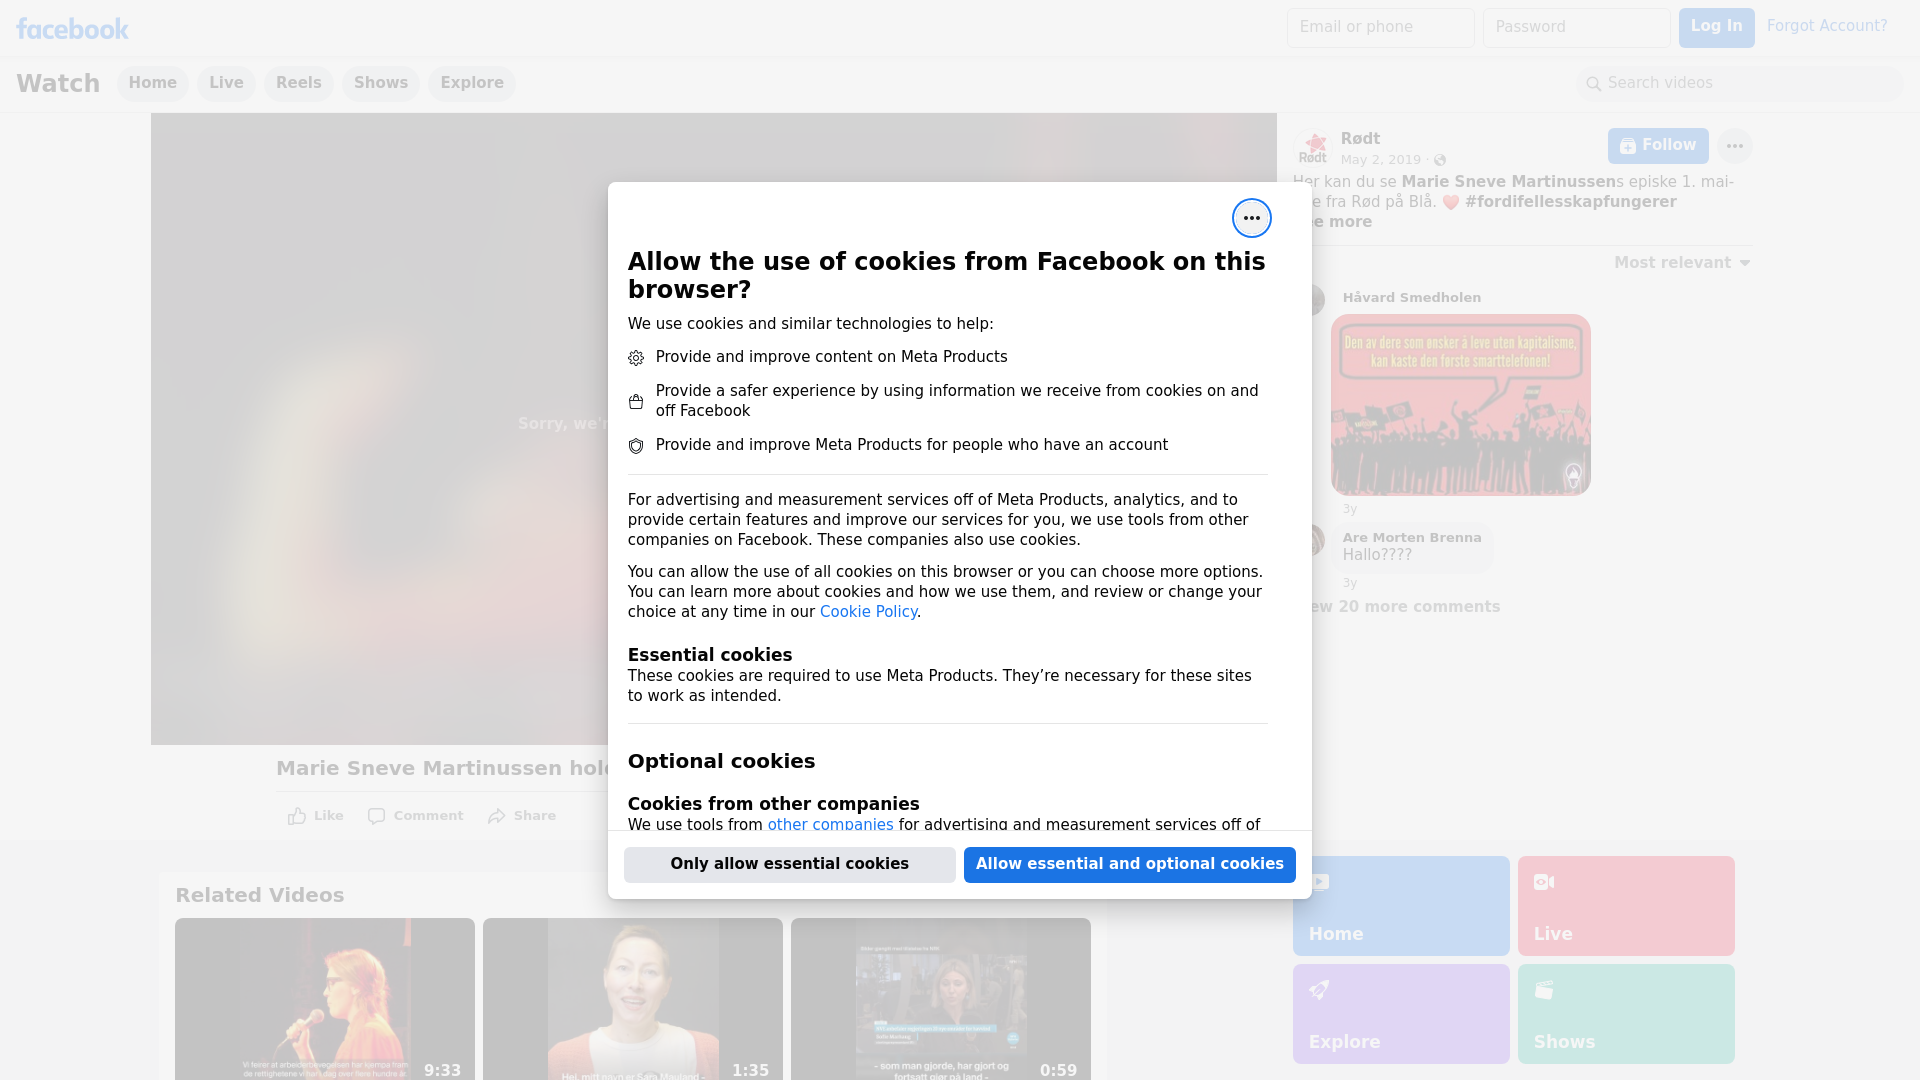Click the Like thumbs-up icon

pos(297,816)
